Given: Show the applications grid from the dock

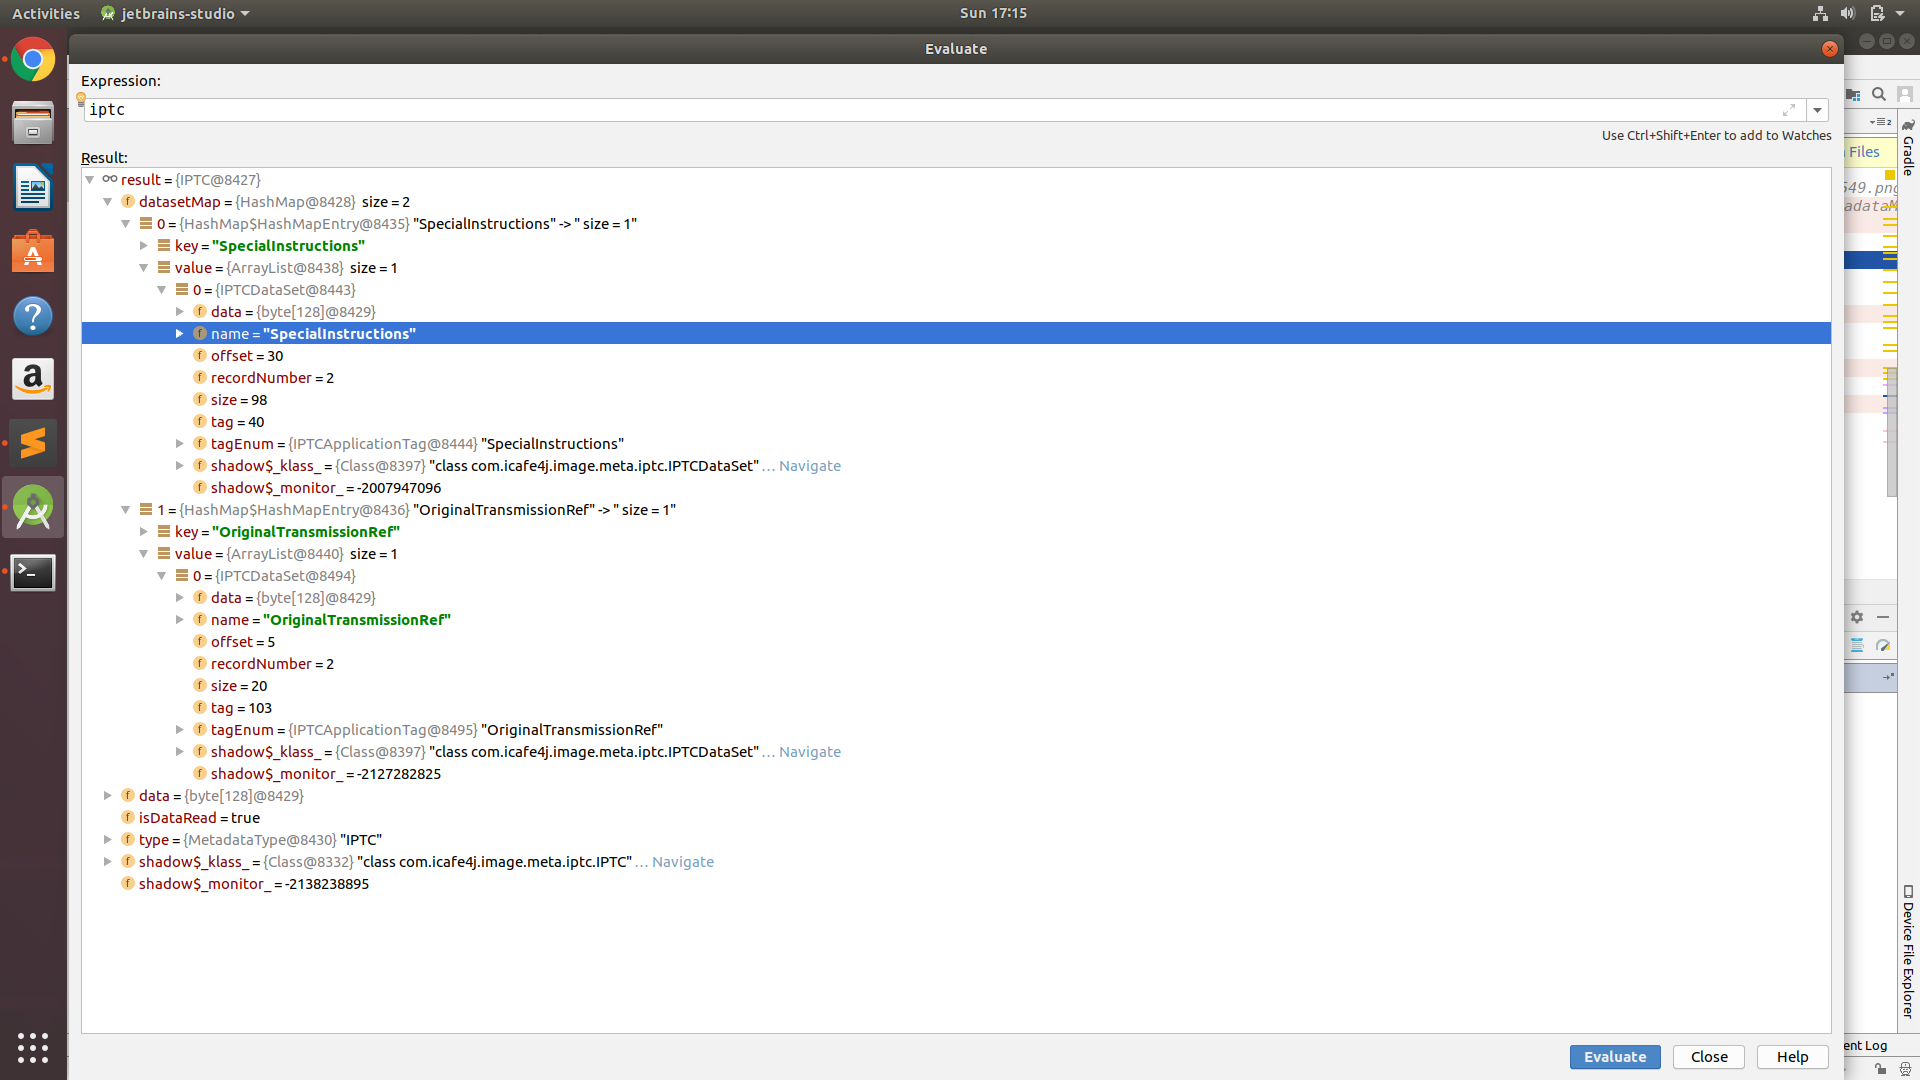Looking at the screenshot, I should [33, 1048].
